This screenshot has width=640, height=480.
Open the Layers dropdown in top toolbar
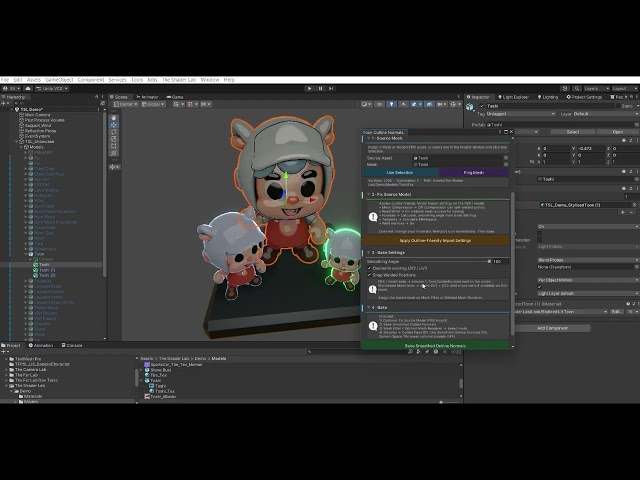pos(596,88)
